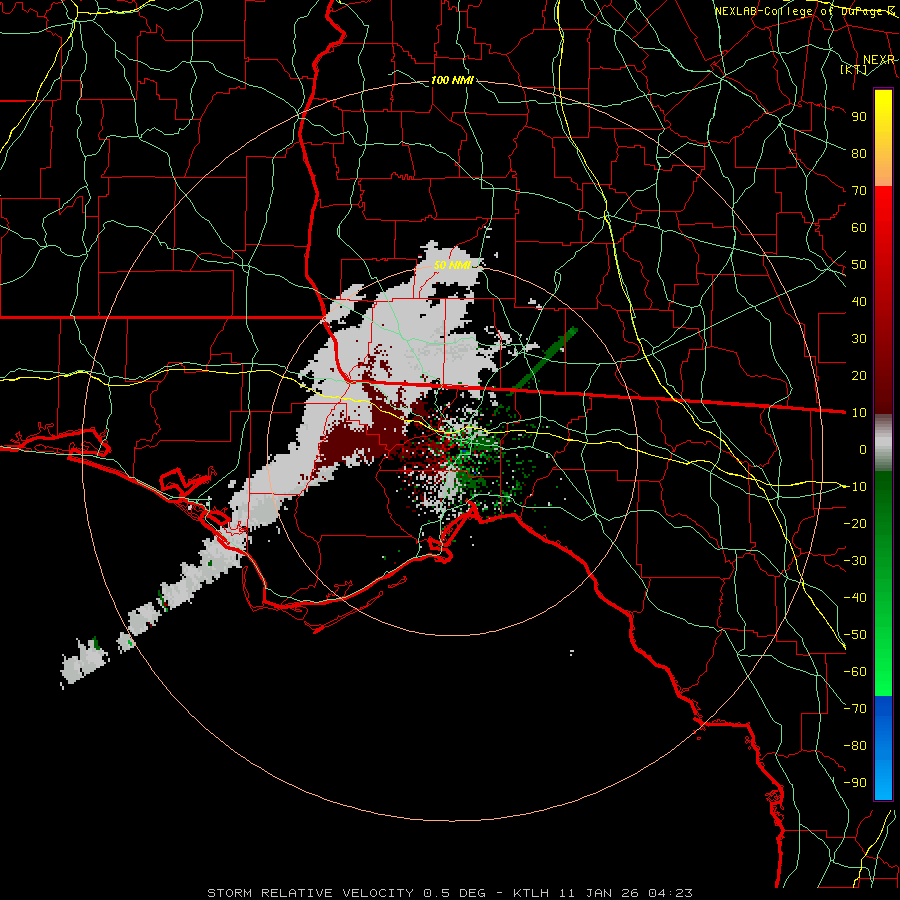Click the -30 label on velocity scale
This screenshot has width=900, height=900.
click(x=855, y=561)
